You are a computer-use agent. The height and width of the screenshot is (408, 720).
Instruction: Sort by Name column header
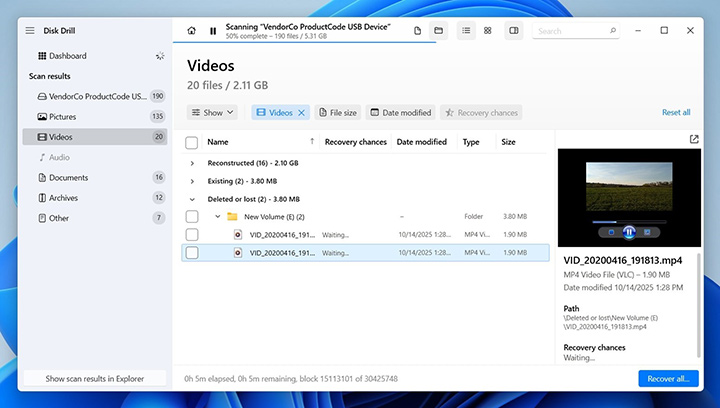click(218, 142)
